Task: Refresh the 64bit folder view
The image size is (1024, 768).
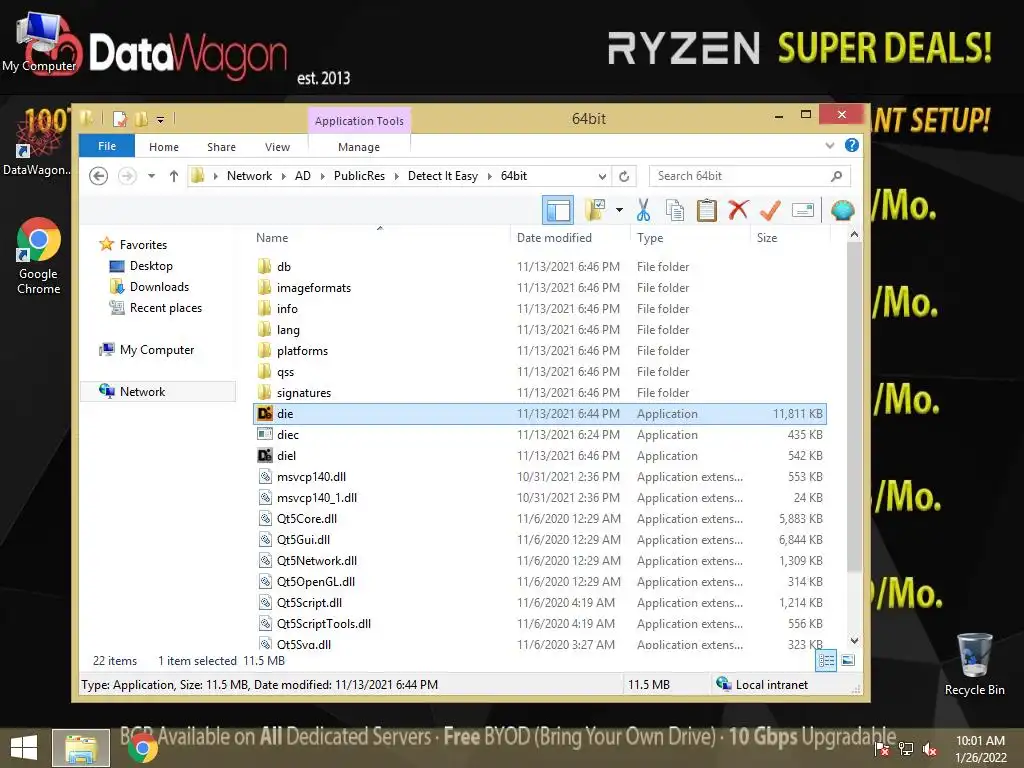Action: tap(624, 176)
